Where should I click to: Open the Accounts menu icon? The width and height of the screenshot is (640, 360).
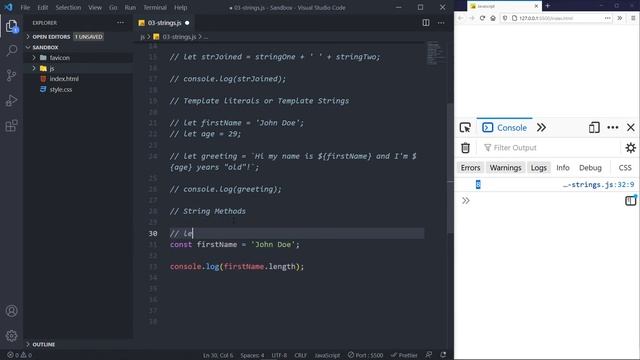[11, 311]
